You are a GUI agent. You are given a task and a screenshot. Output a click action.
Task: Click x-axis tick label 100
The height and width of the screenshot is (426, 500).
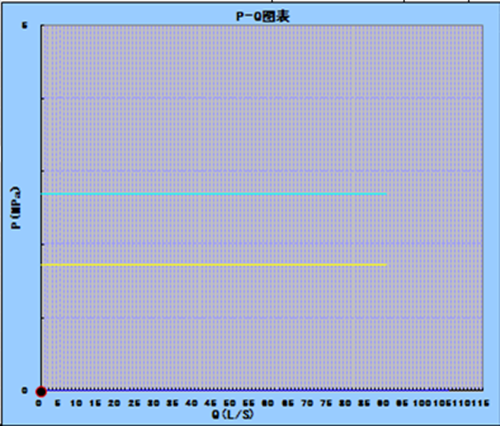click(x=422, y=403)
